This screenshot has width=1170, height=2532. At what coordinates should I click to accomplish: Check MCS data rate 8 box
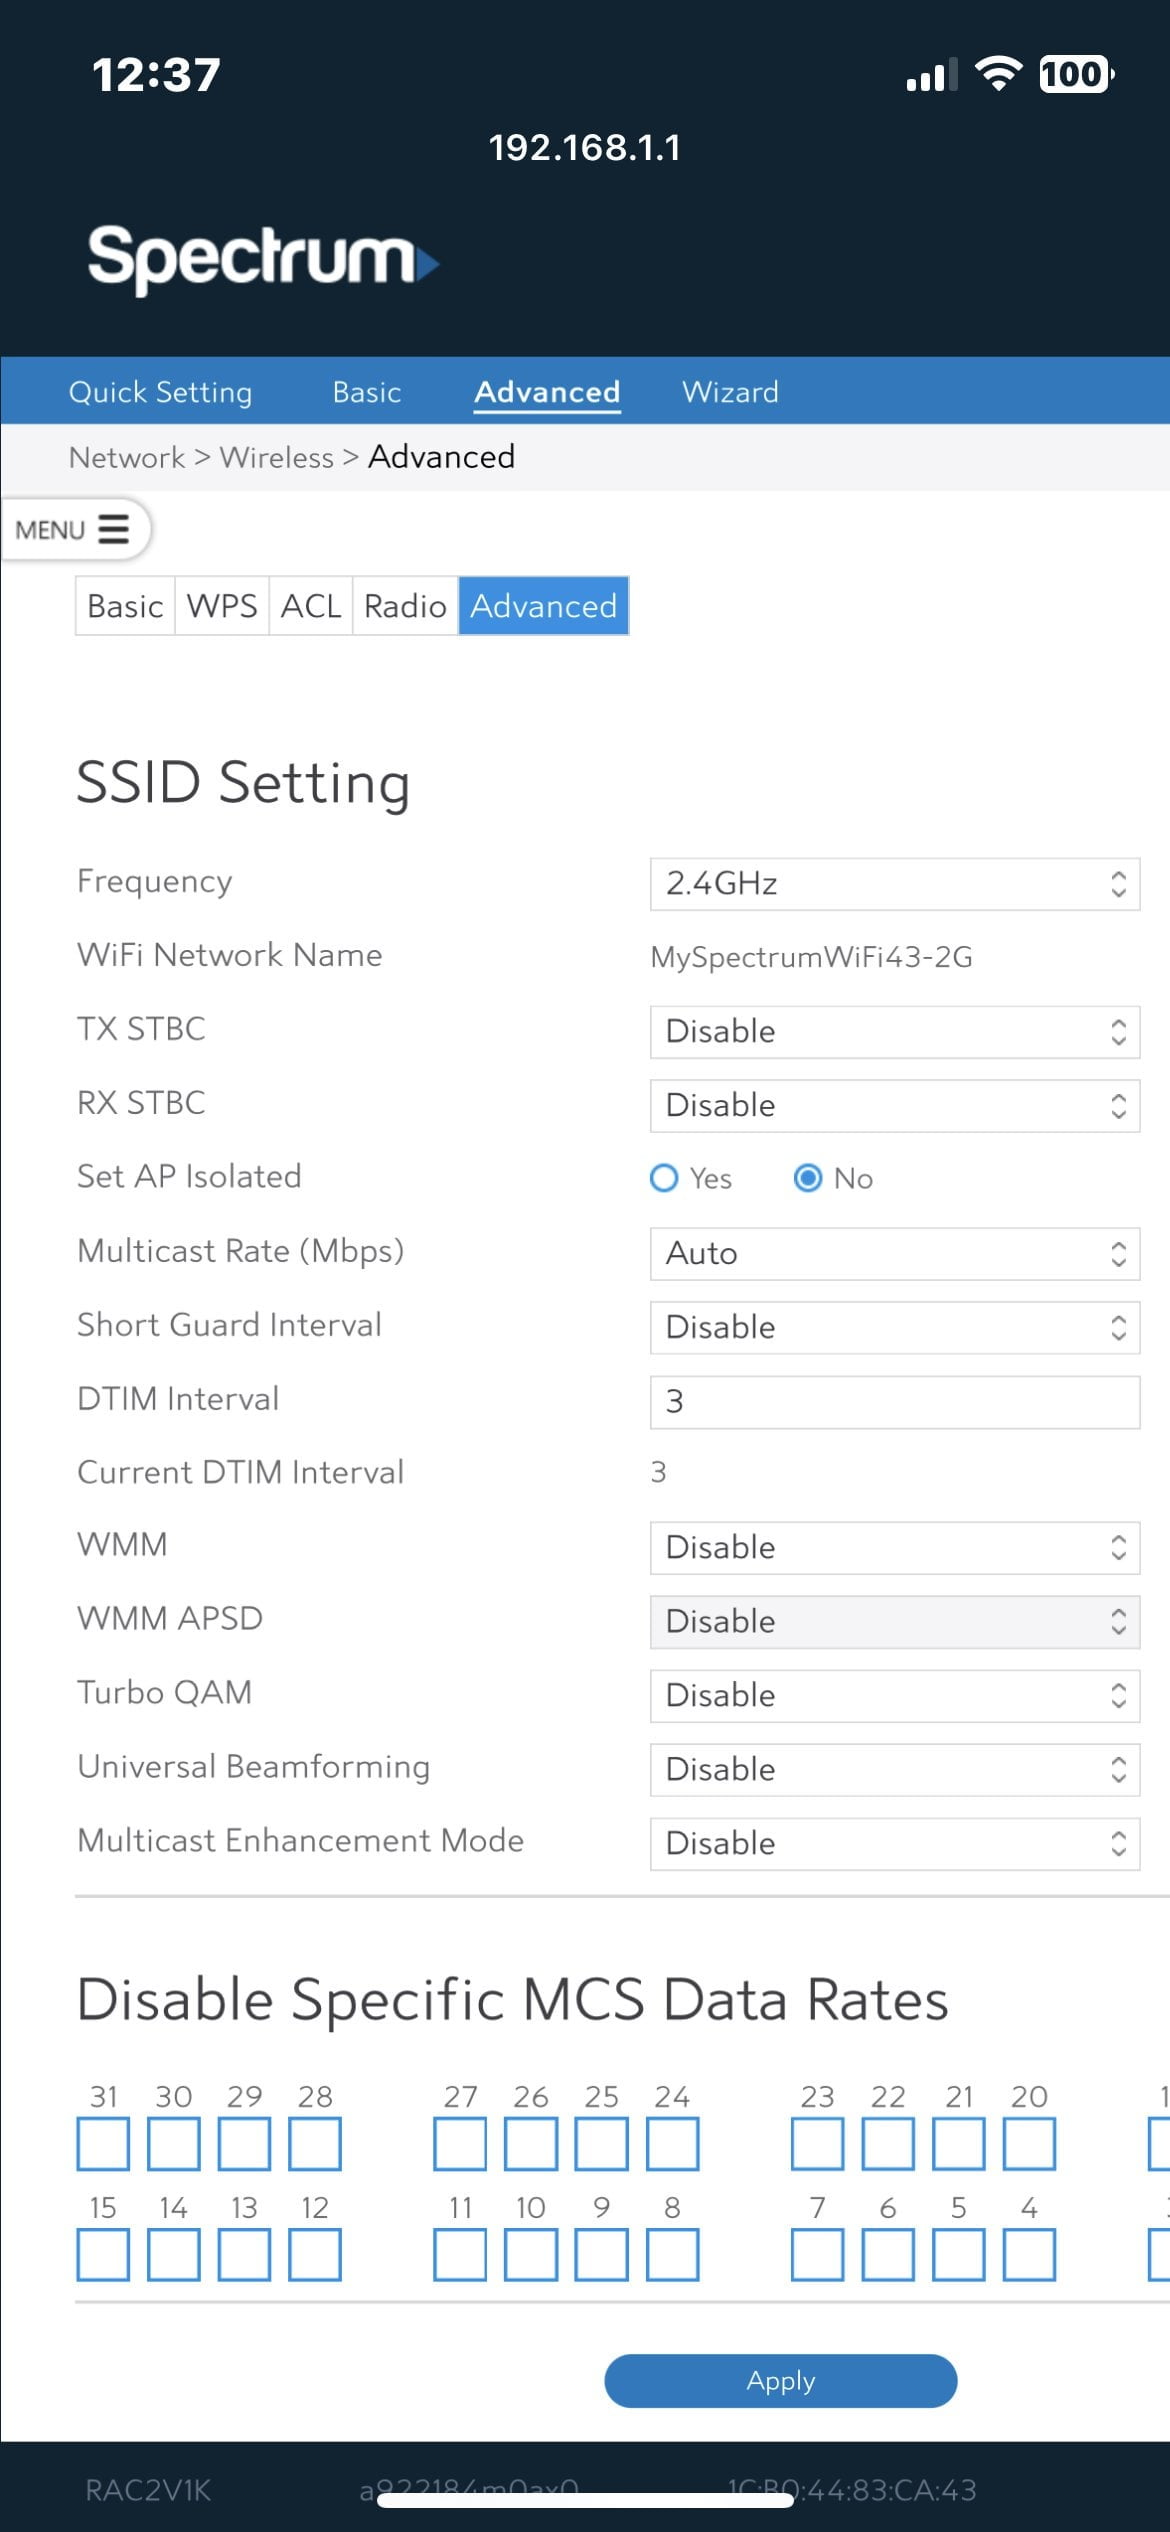coord(672,2255)
